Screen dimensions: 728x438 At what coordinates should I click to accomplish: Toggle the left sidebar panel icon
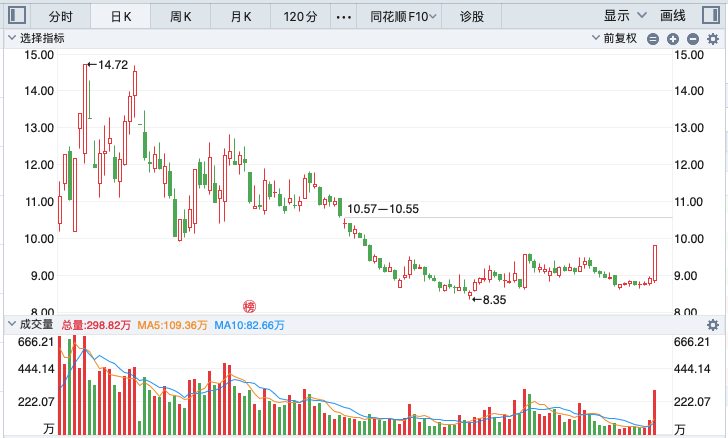pyautogui.click(x=17, y=15)
